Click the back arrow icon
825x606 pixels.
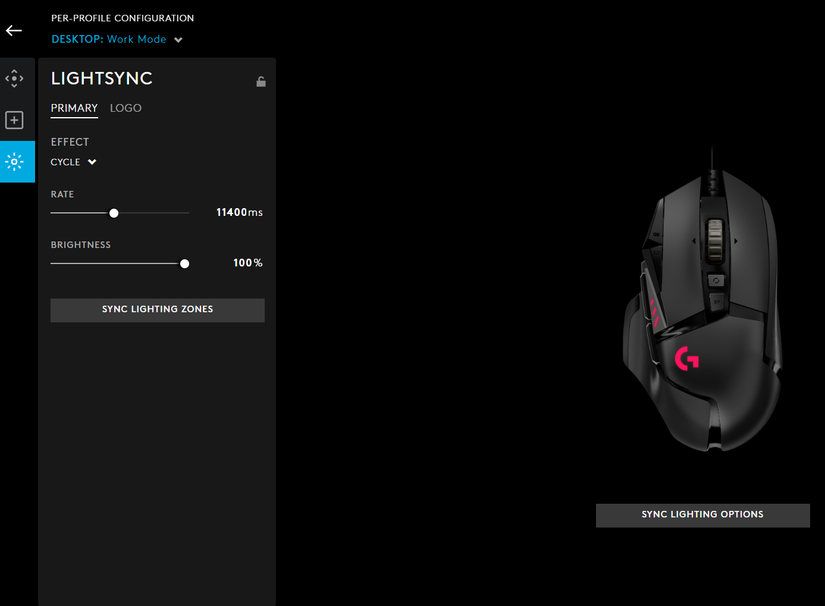[x=13, y=30]
